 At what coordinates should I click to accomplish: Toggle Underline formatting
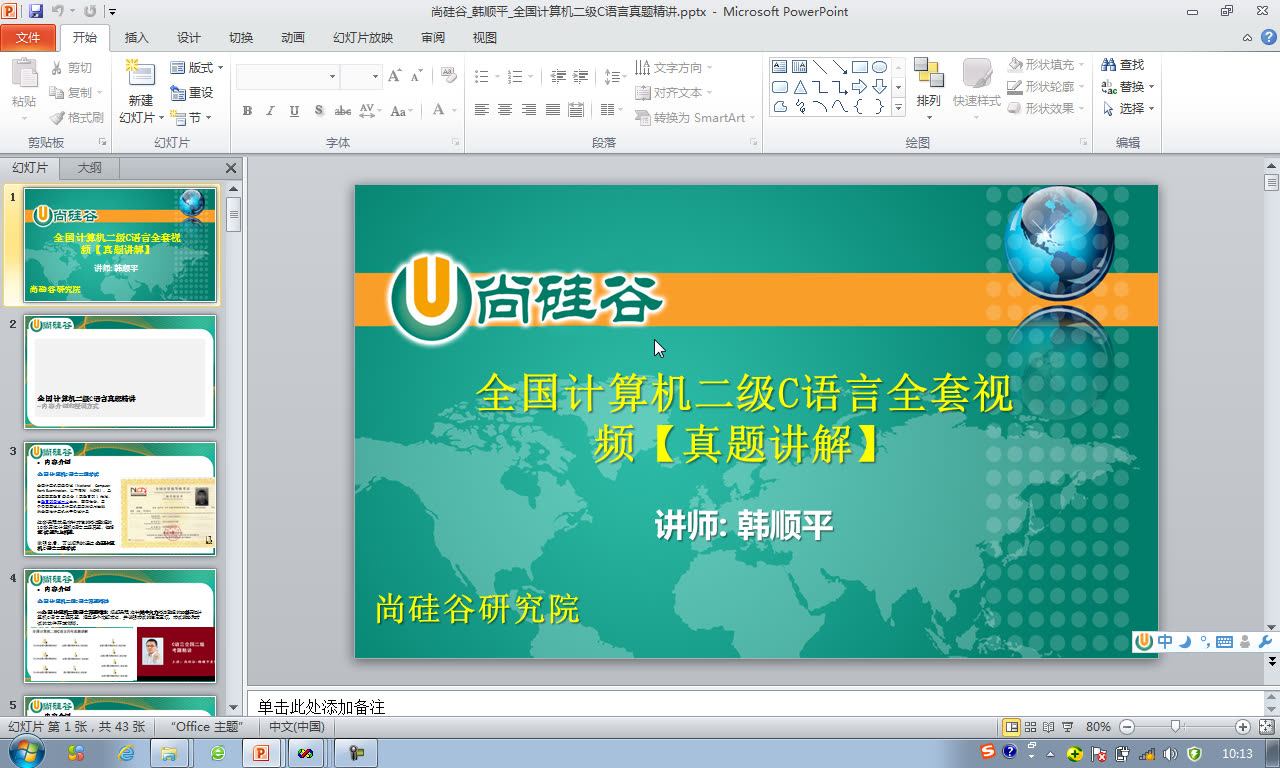294,111
